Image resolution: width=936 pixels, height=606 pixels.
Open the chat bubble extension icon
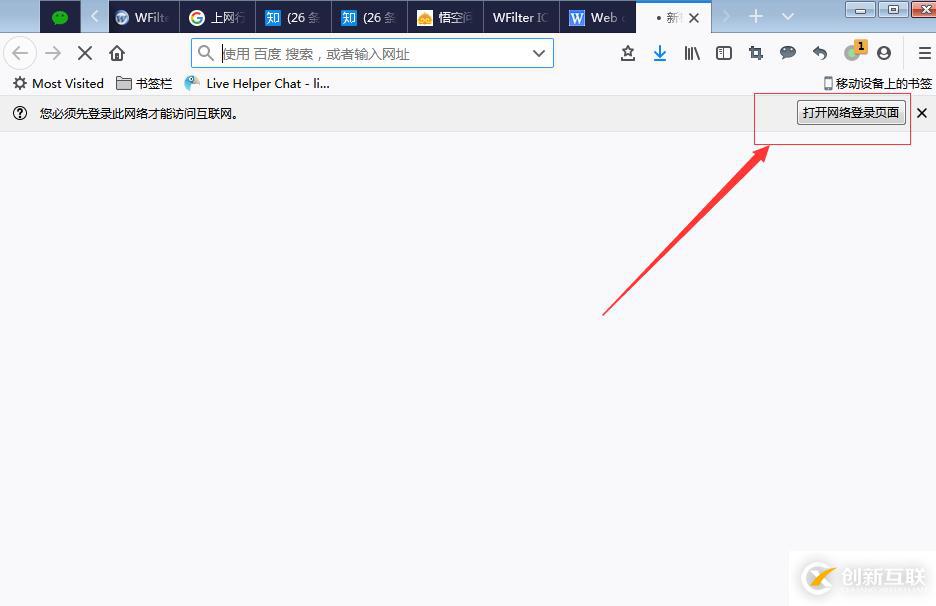coord(787,53)
